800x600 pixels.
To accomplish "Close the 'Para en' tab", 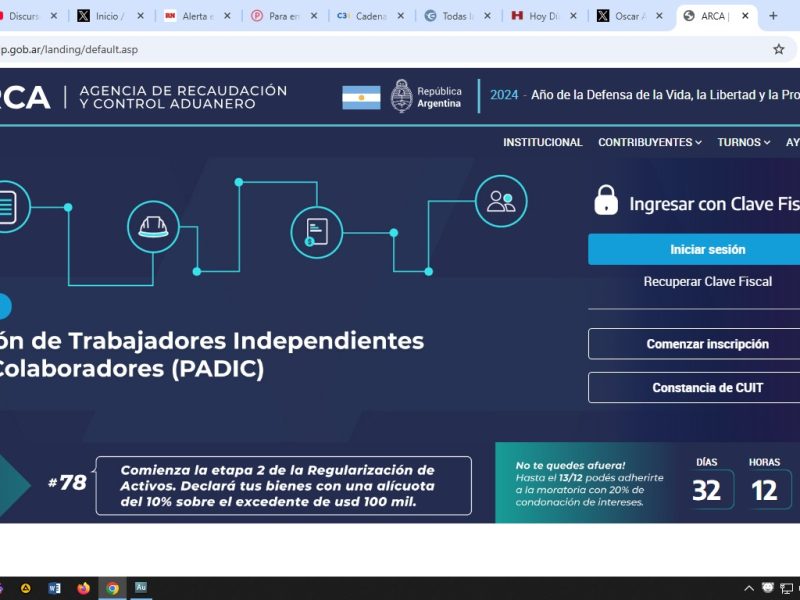I will pyautogui.click(x=314, y=16).
